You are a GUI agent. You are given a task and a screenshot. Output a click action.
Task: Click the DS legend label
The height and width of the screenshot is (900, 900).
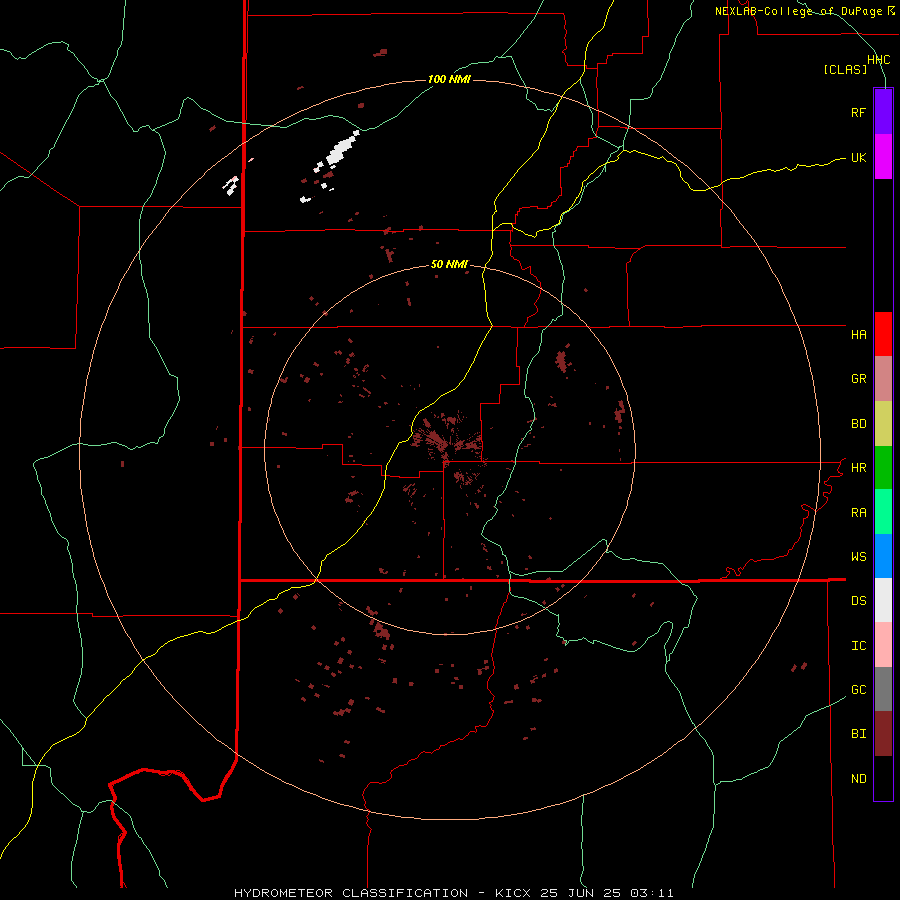858,601
